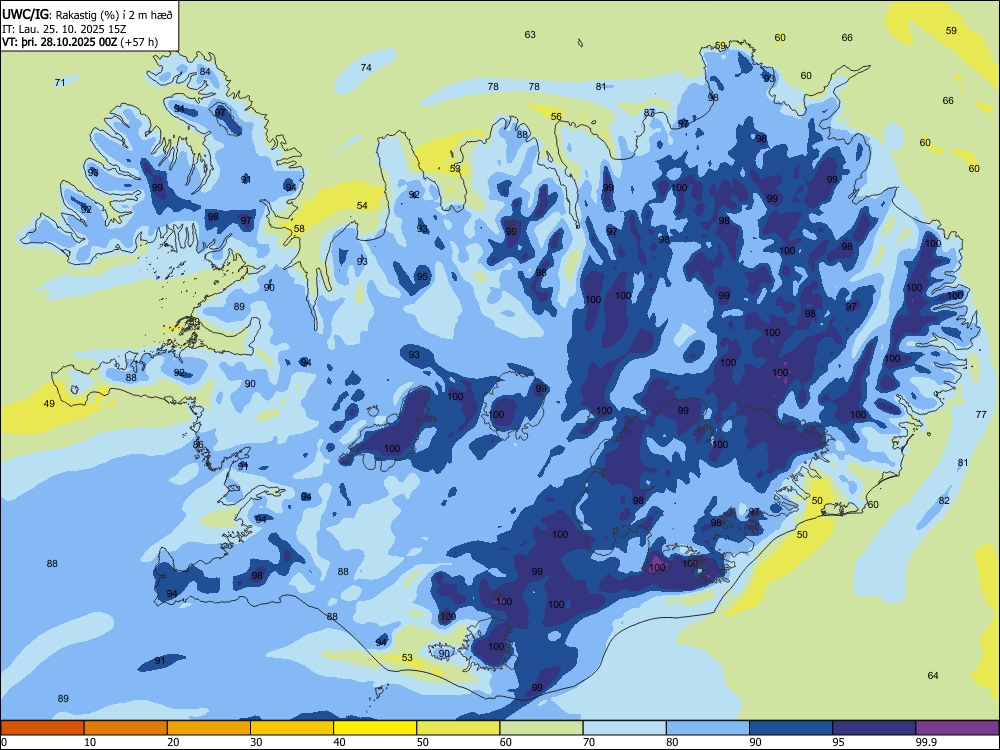
Task: Click the humidity value '84' on the map
Action: tap(205, 71)
